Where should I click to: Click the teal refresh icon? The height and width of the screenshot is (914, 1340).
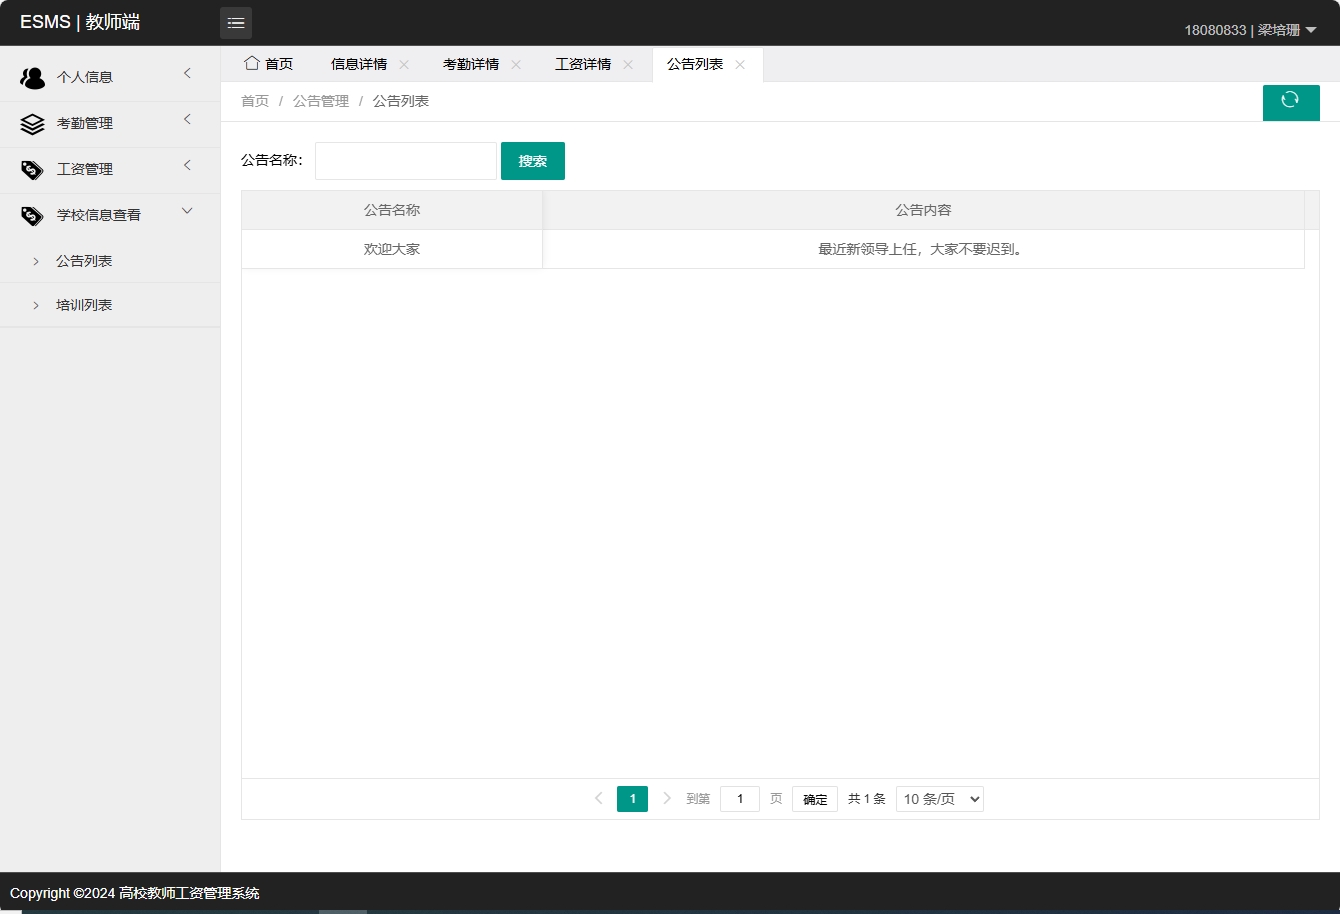pyautogui.click(x=1291, y=102)
